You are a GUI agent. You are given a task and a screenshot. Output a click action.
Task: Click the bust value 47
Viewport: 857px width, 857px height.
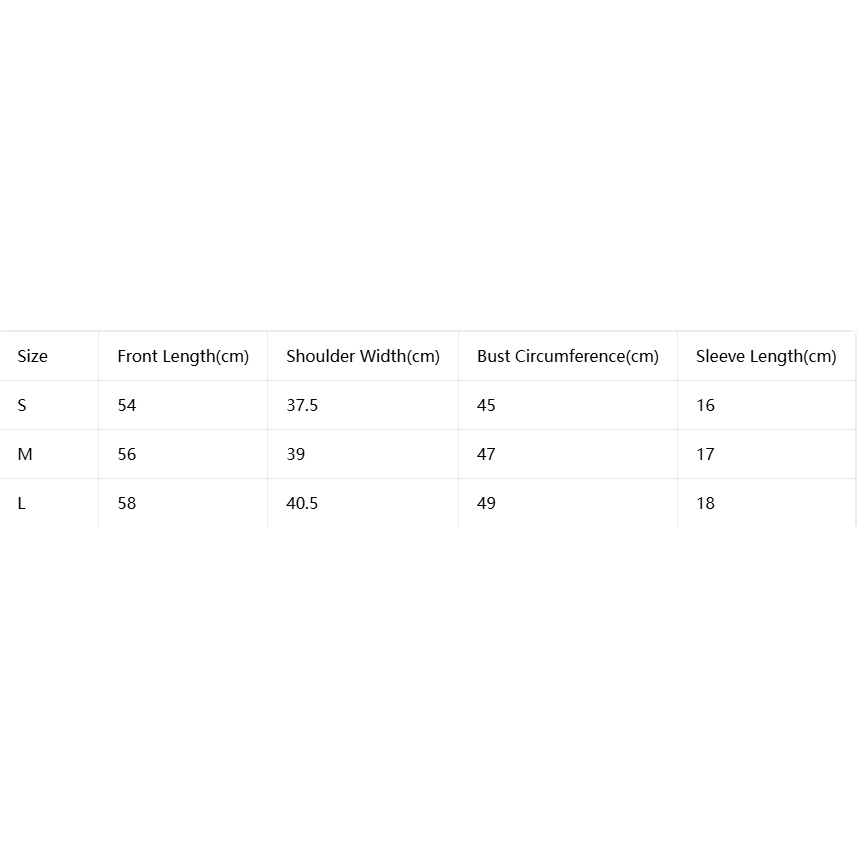(x=486, y=454)
